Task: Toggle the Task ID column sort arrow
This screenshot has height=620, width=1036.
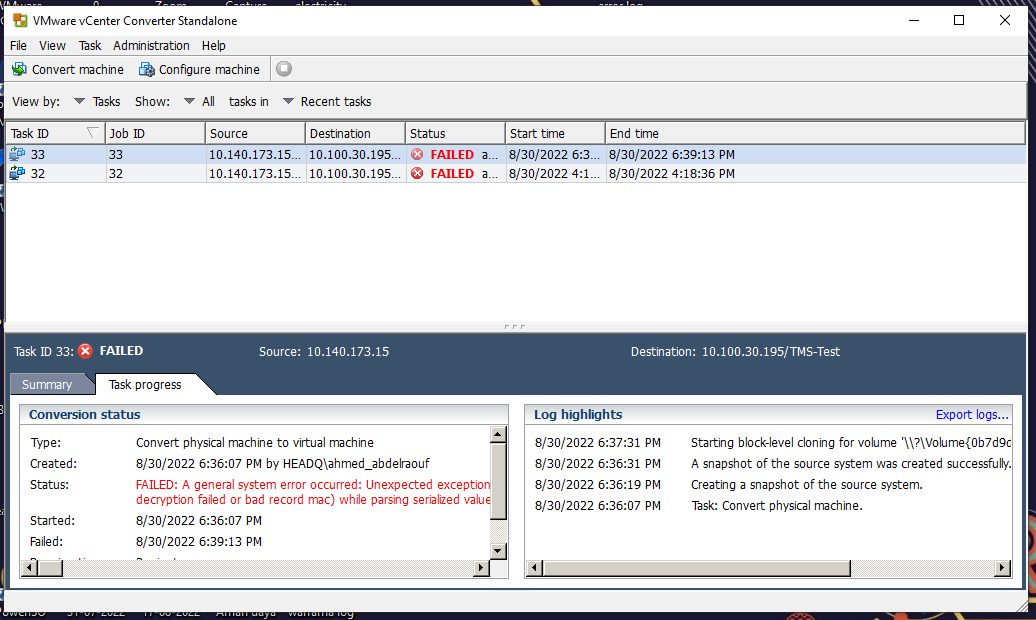Action: pos(92,133)
